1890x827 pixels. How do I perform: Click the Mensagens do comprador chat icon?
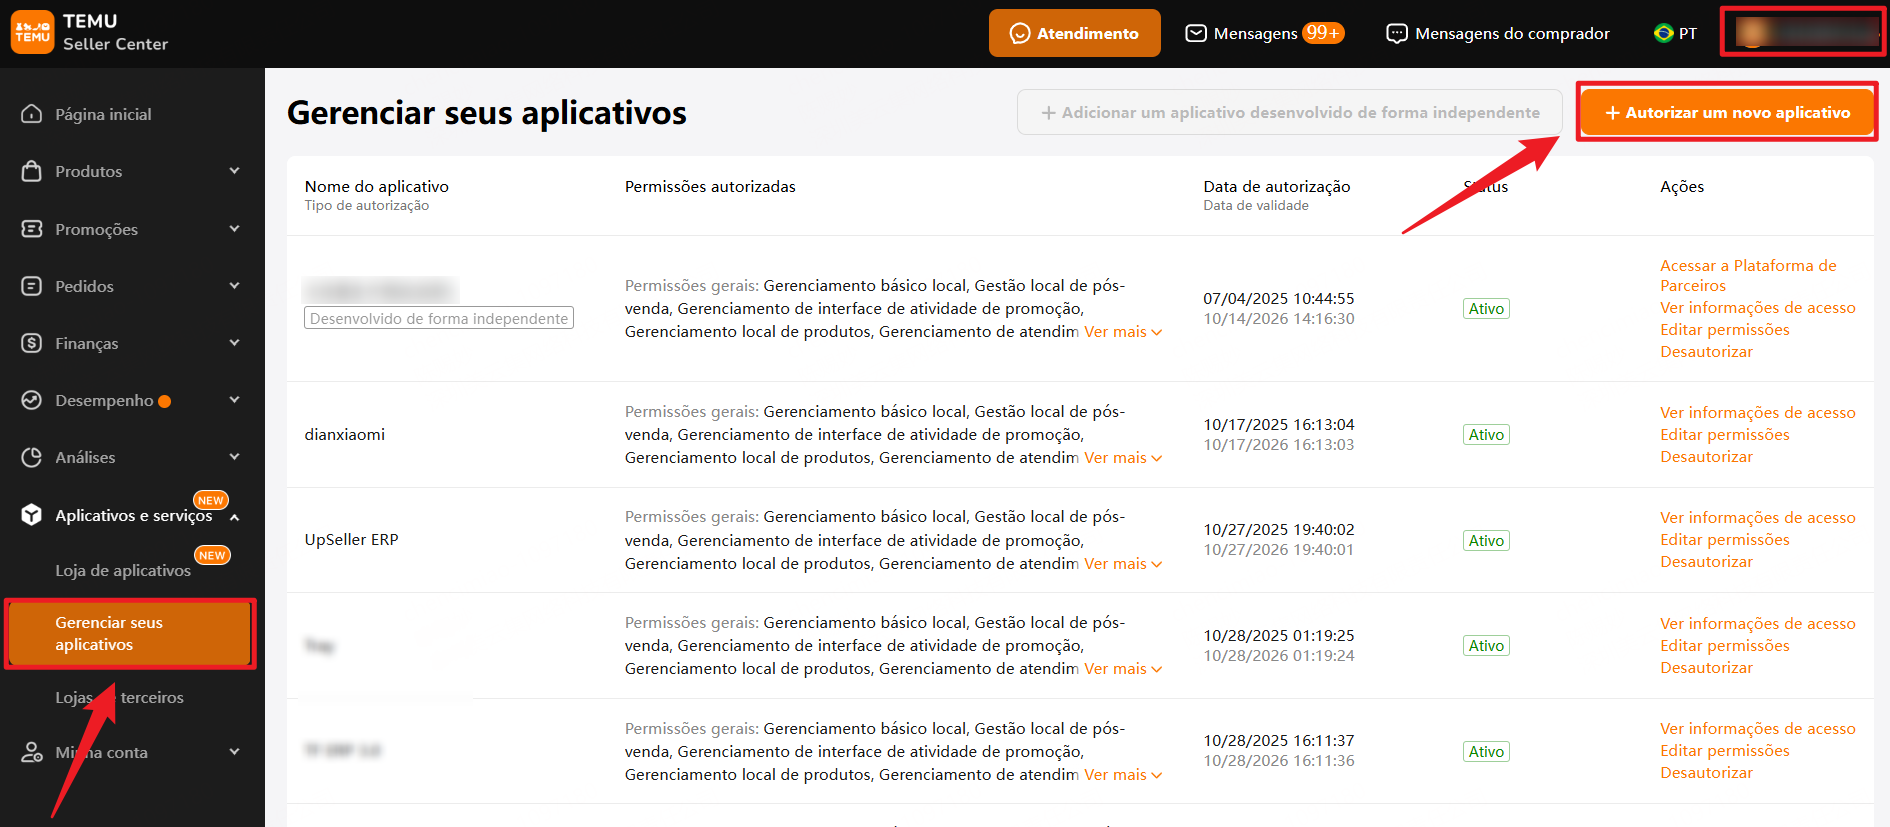pos(1396,33)
